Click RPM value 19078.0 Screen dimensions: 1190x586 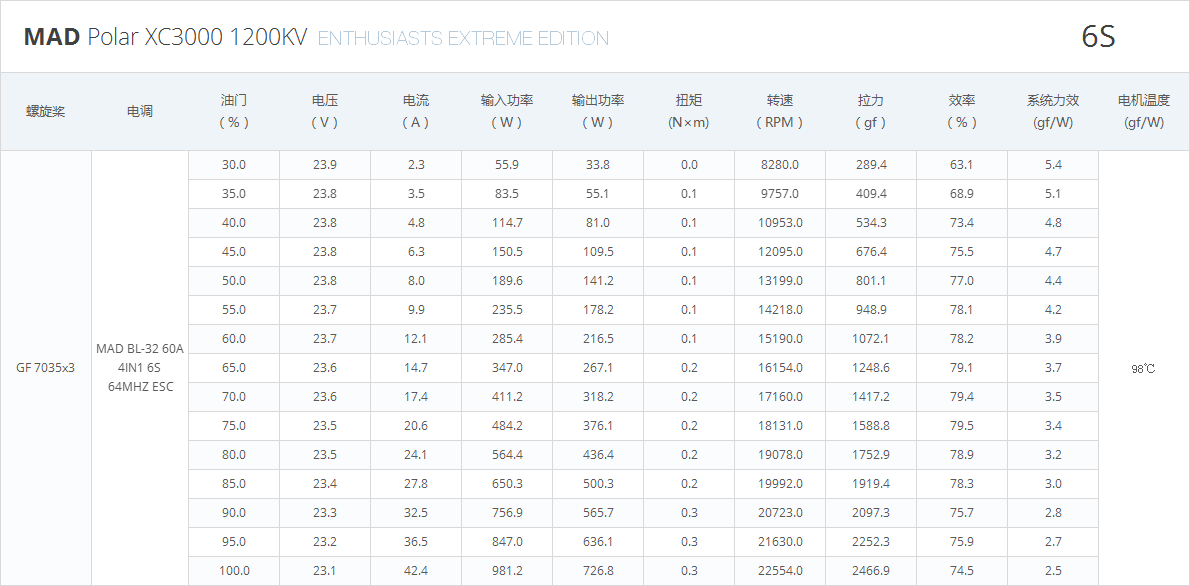coord(780,455)
